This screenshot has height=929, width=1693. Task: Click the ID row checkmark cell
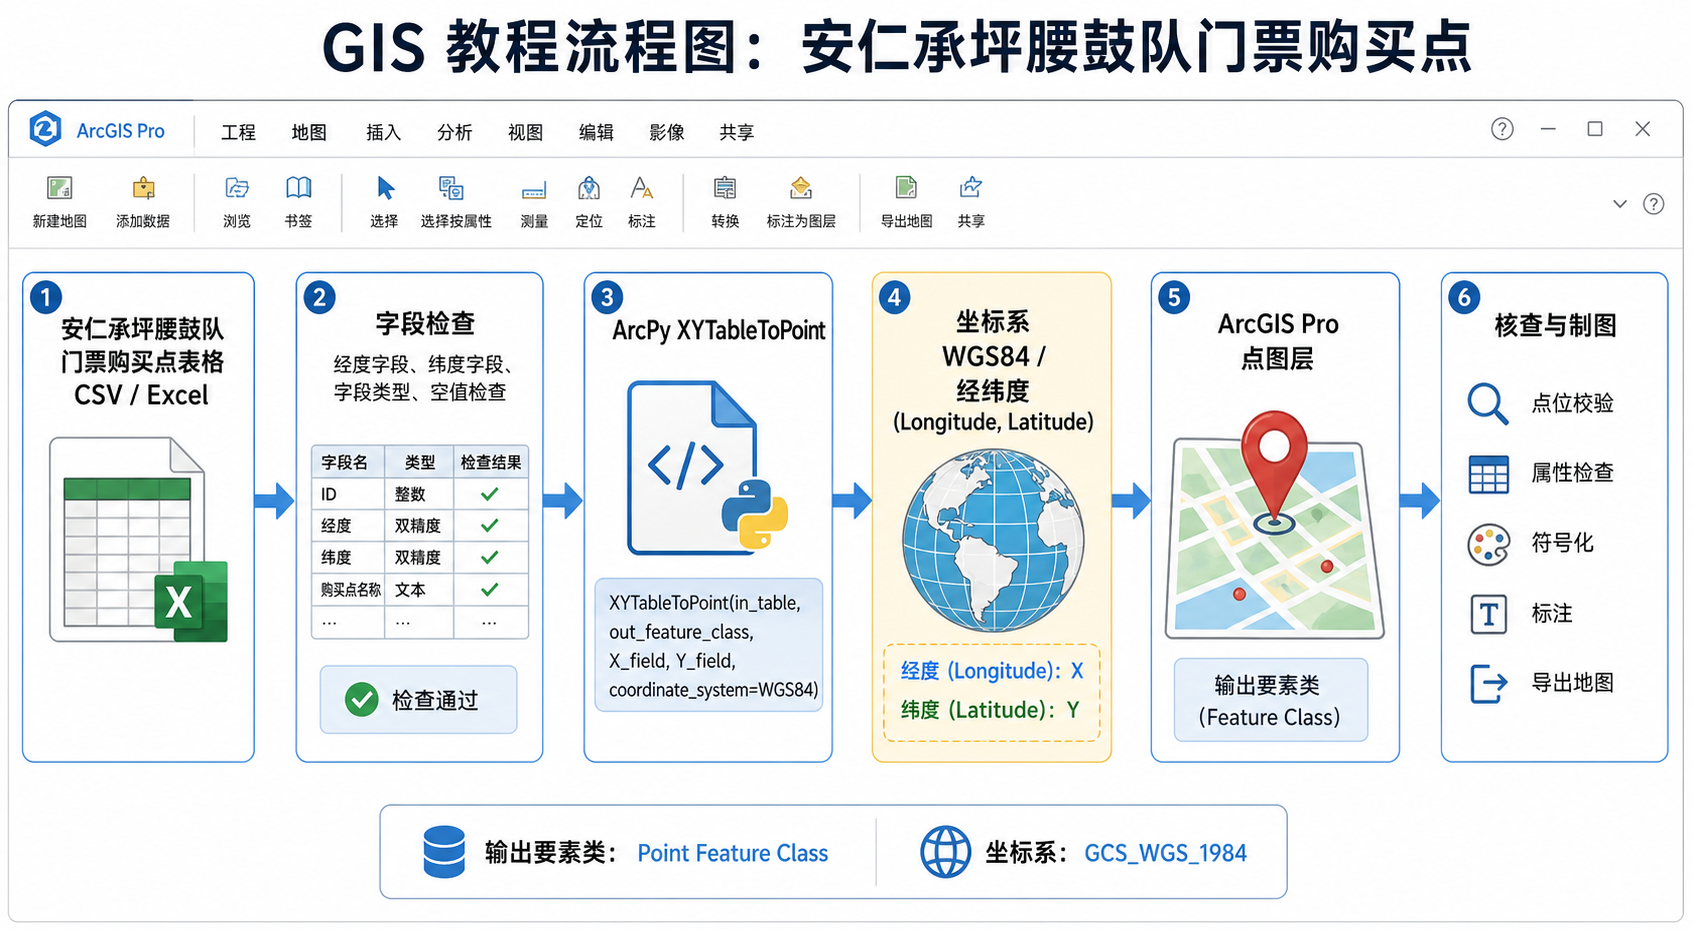click(x=490, y=494)
